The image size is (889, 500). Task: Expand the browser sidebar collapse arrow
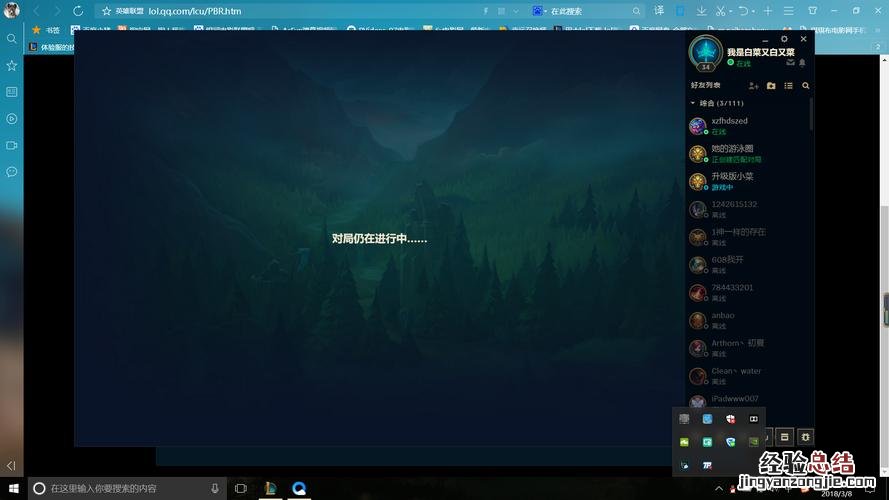tap(12, 466)
